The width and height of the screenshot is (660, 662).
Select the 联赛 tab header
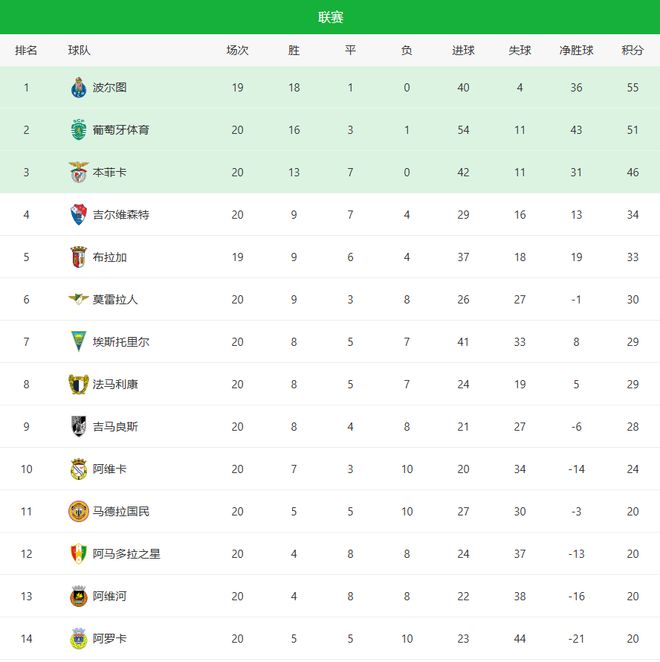click(330, 17)
